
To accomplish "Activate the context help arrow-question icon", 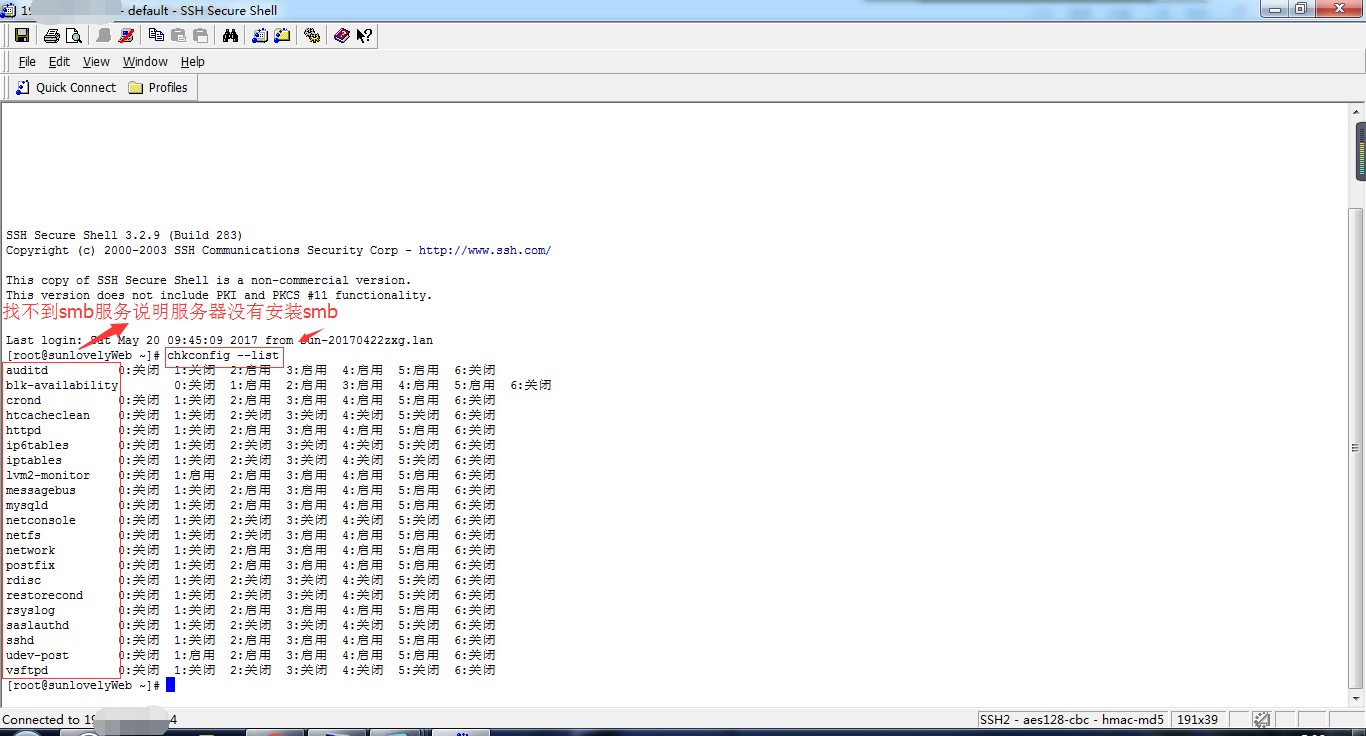I will point(364,35).
